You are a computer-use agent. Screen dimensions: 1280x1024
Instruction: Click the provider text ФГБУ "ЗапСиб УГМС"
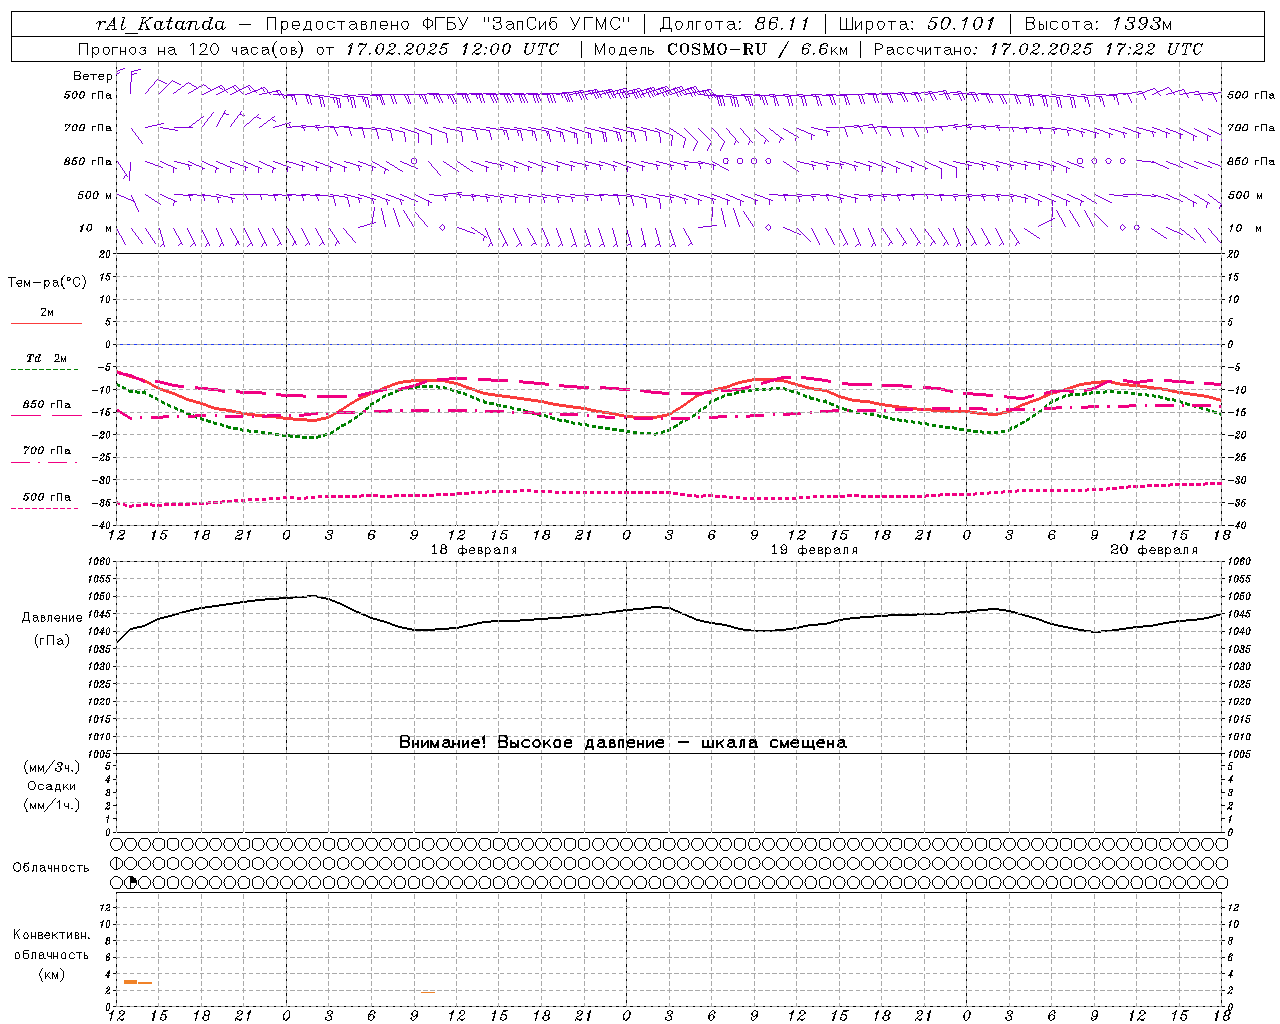525,24
